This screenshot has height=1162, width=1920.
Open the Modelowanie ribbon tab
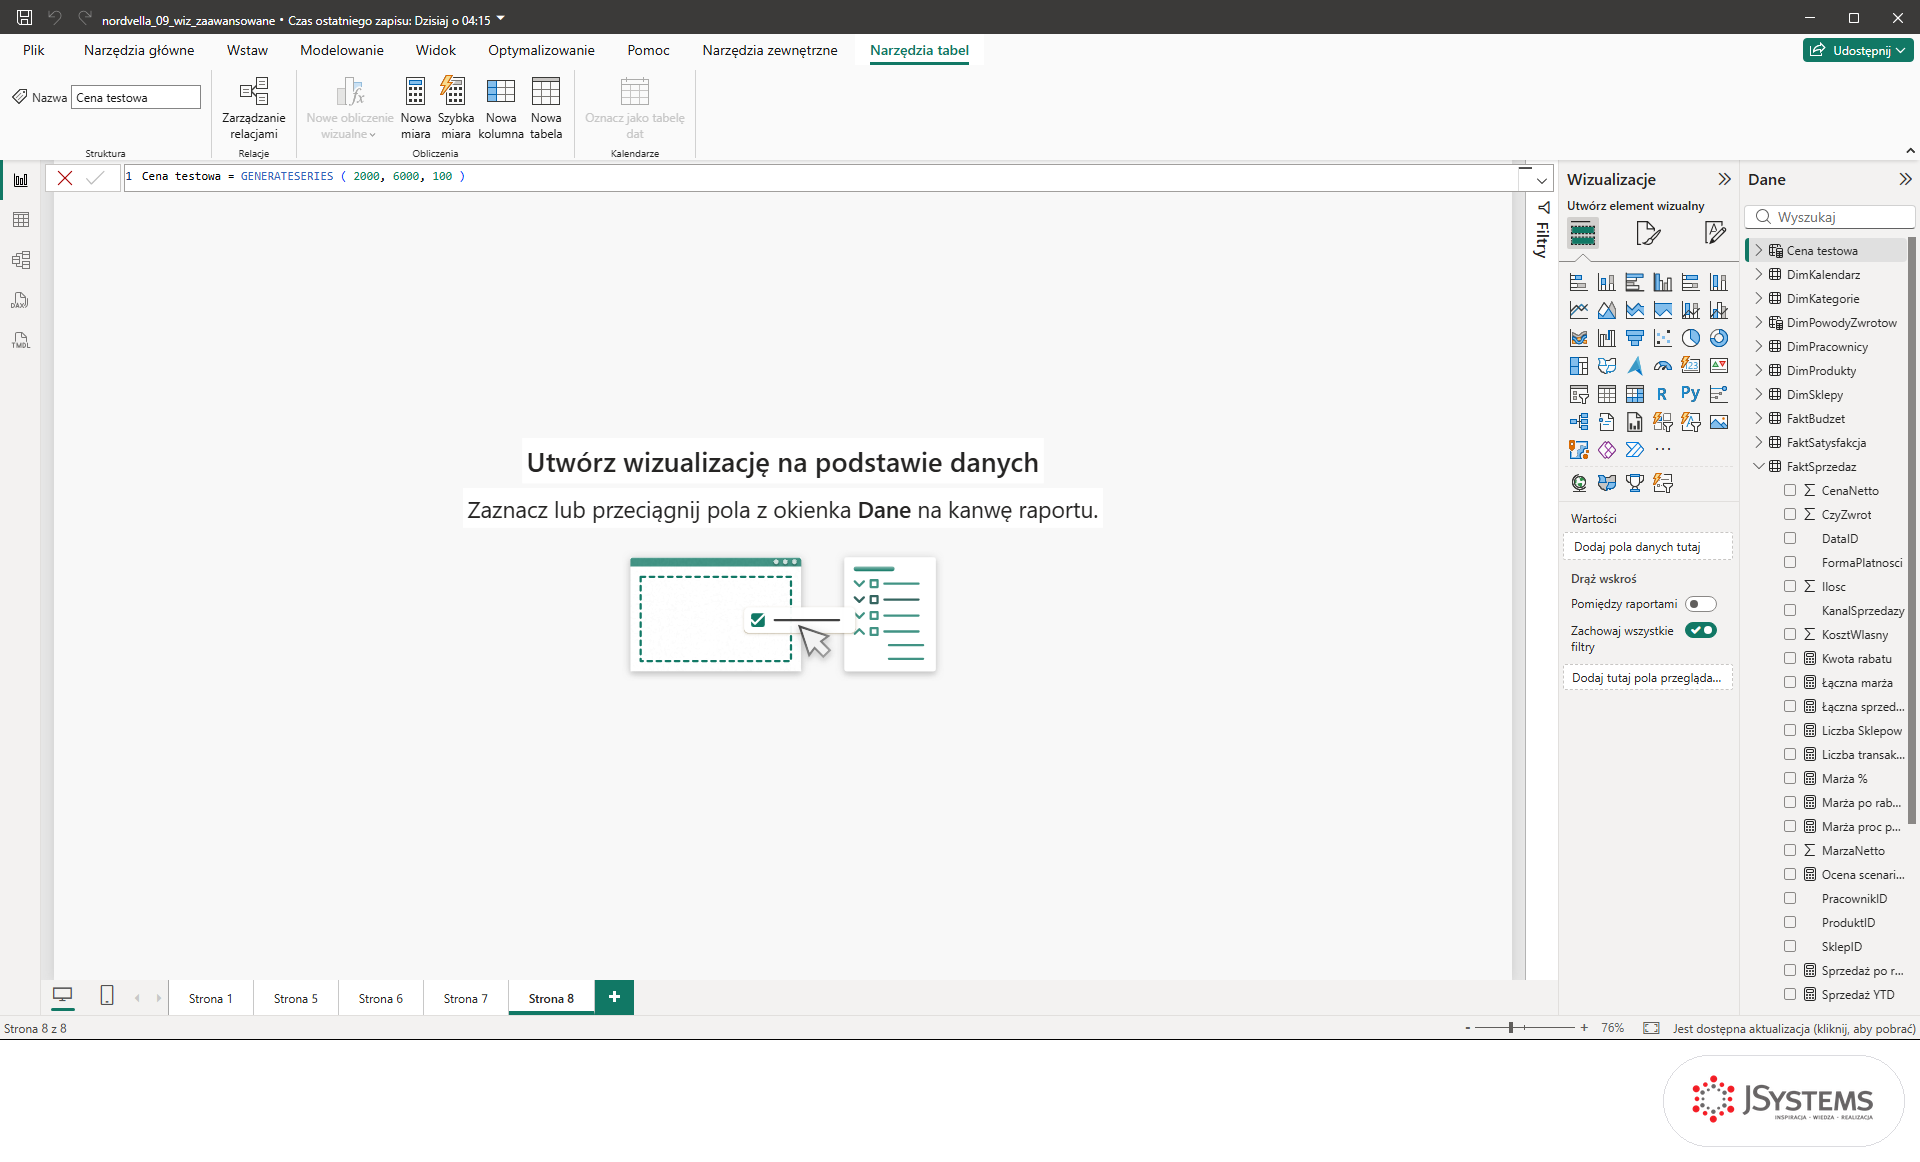[342, 50]
